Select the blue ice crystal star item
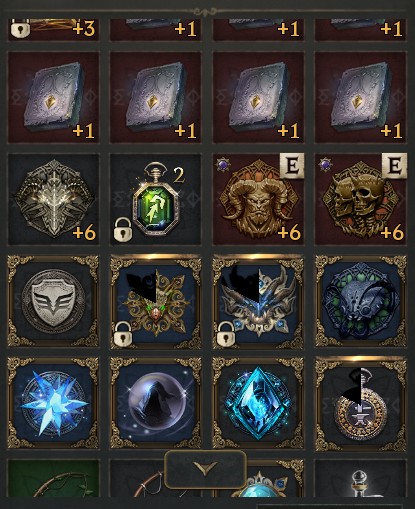415x509 pixels. 53,403
